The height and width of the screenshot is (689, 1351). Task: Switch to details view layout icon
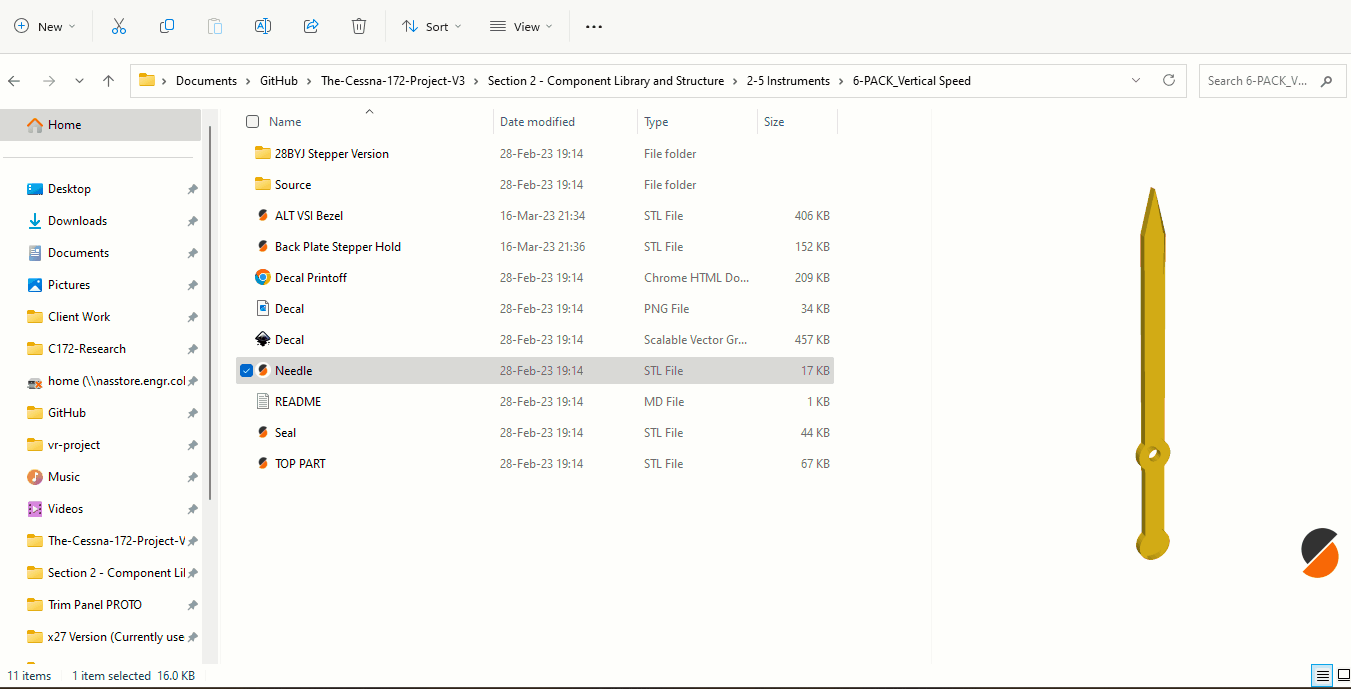click(1322, 676)
